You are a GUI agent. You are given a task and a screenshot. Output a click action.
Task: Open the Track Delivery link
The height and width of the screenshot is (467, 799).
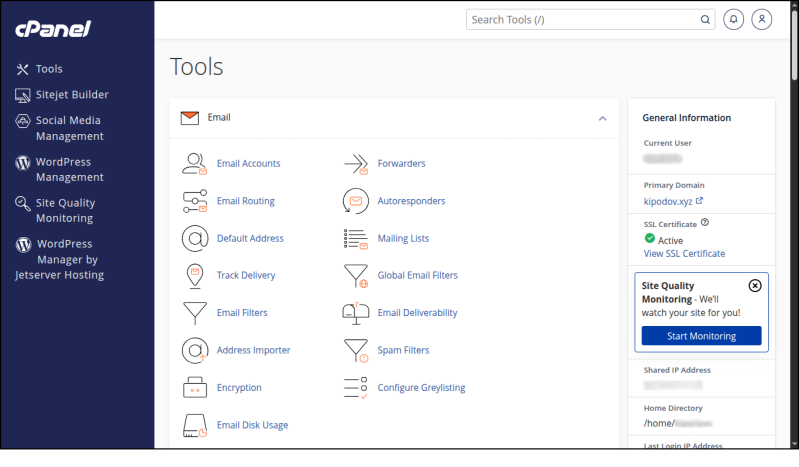tap(246, 275)
